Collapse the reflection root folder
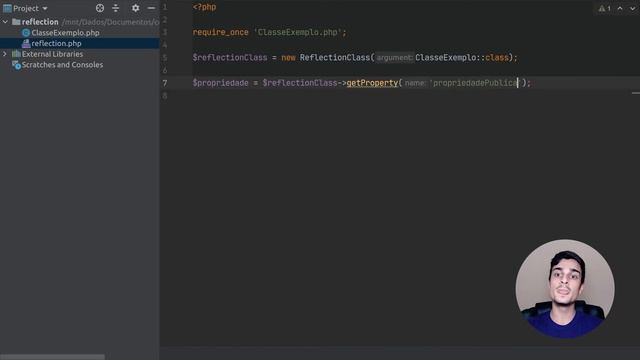The image size is (640, 360). coord(5,22)
